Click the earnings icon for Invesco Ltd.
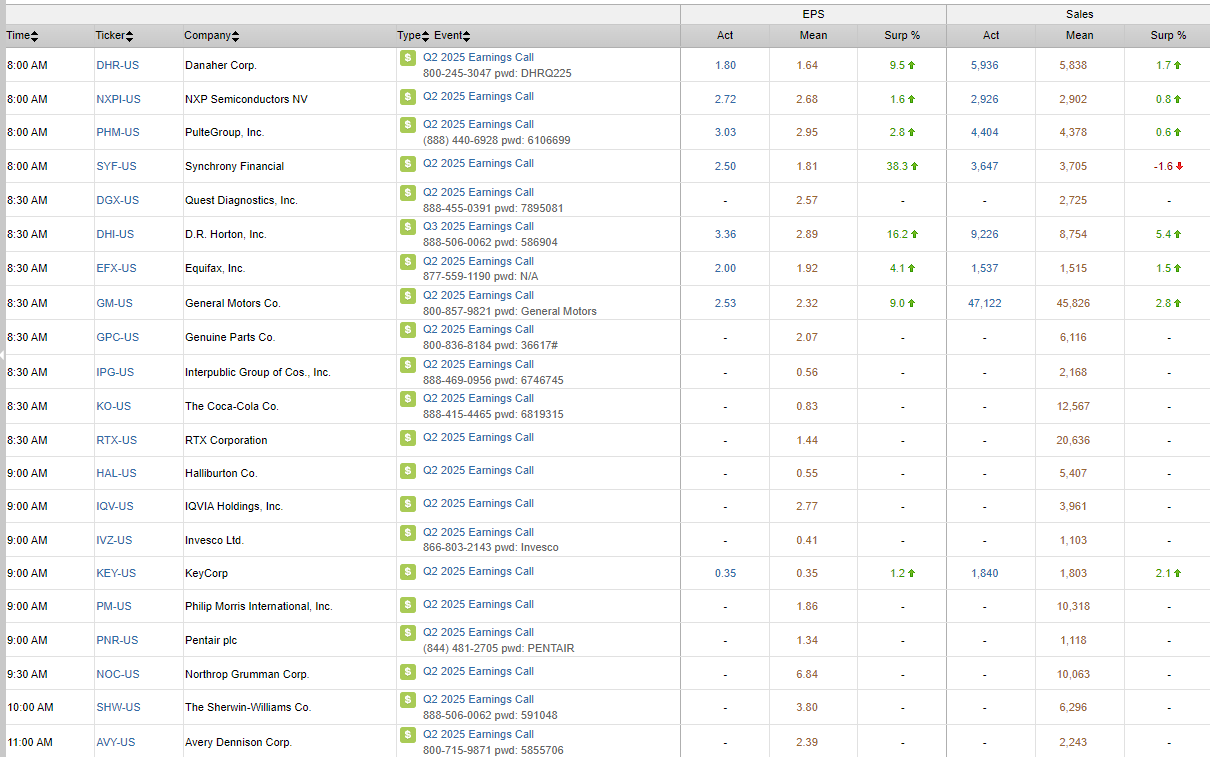1210x757 pixels. tap(407, 533)
